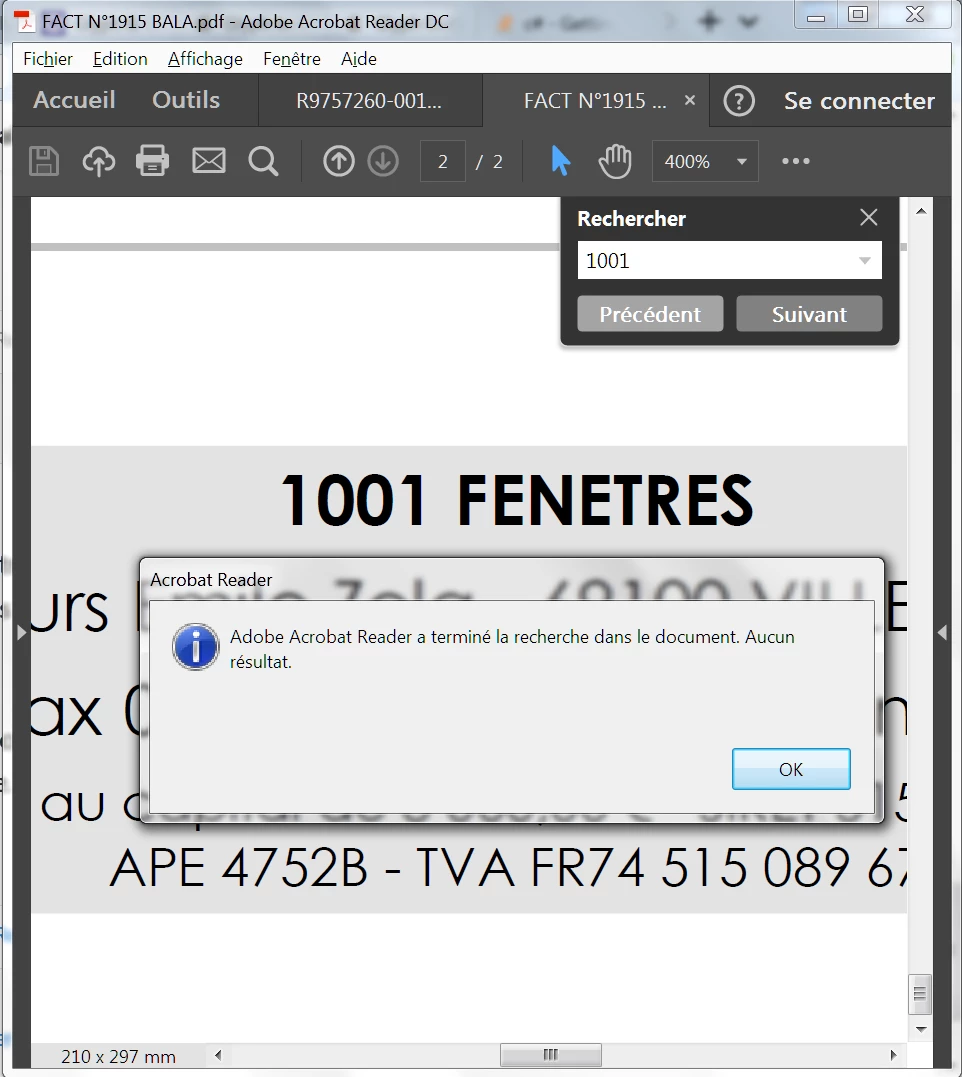
Task: Show more tools via the three dots
Action: tap(796, 161)
